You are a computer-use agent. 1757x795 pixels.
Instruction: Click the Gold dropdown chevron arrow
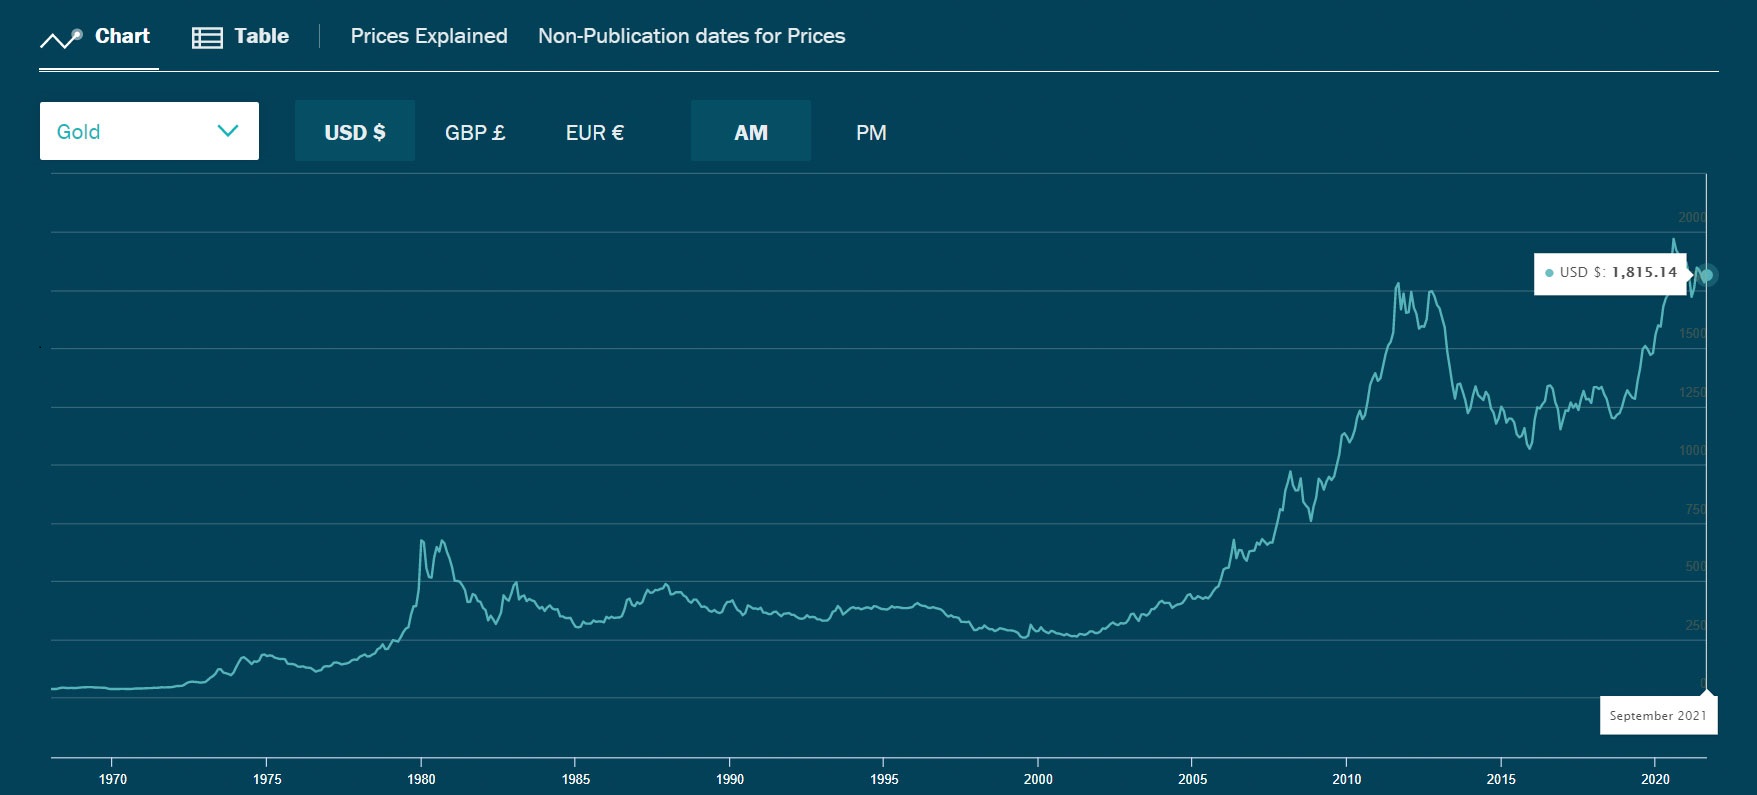228,131
